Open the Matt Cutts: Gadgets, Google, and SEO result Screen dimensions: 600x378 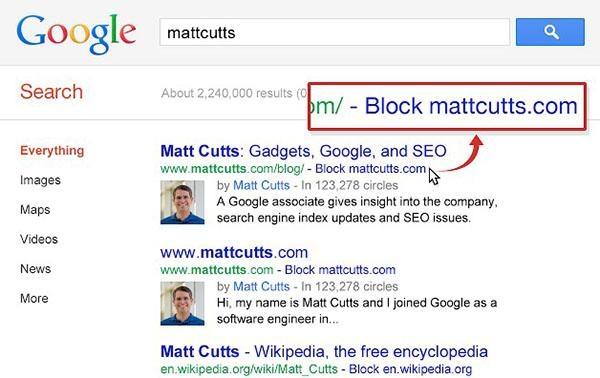(303, 151)
